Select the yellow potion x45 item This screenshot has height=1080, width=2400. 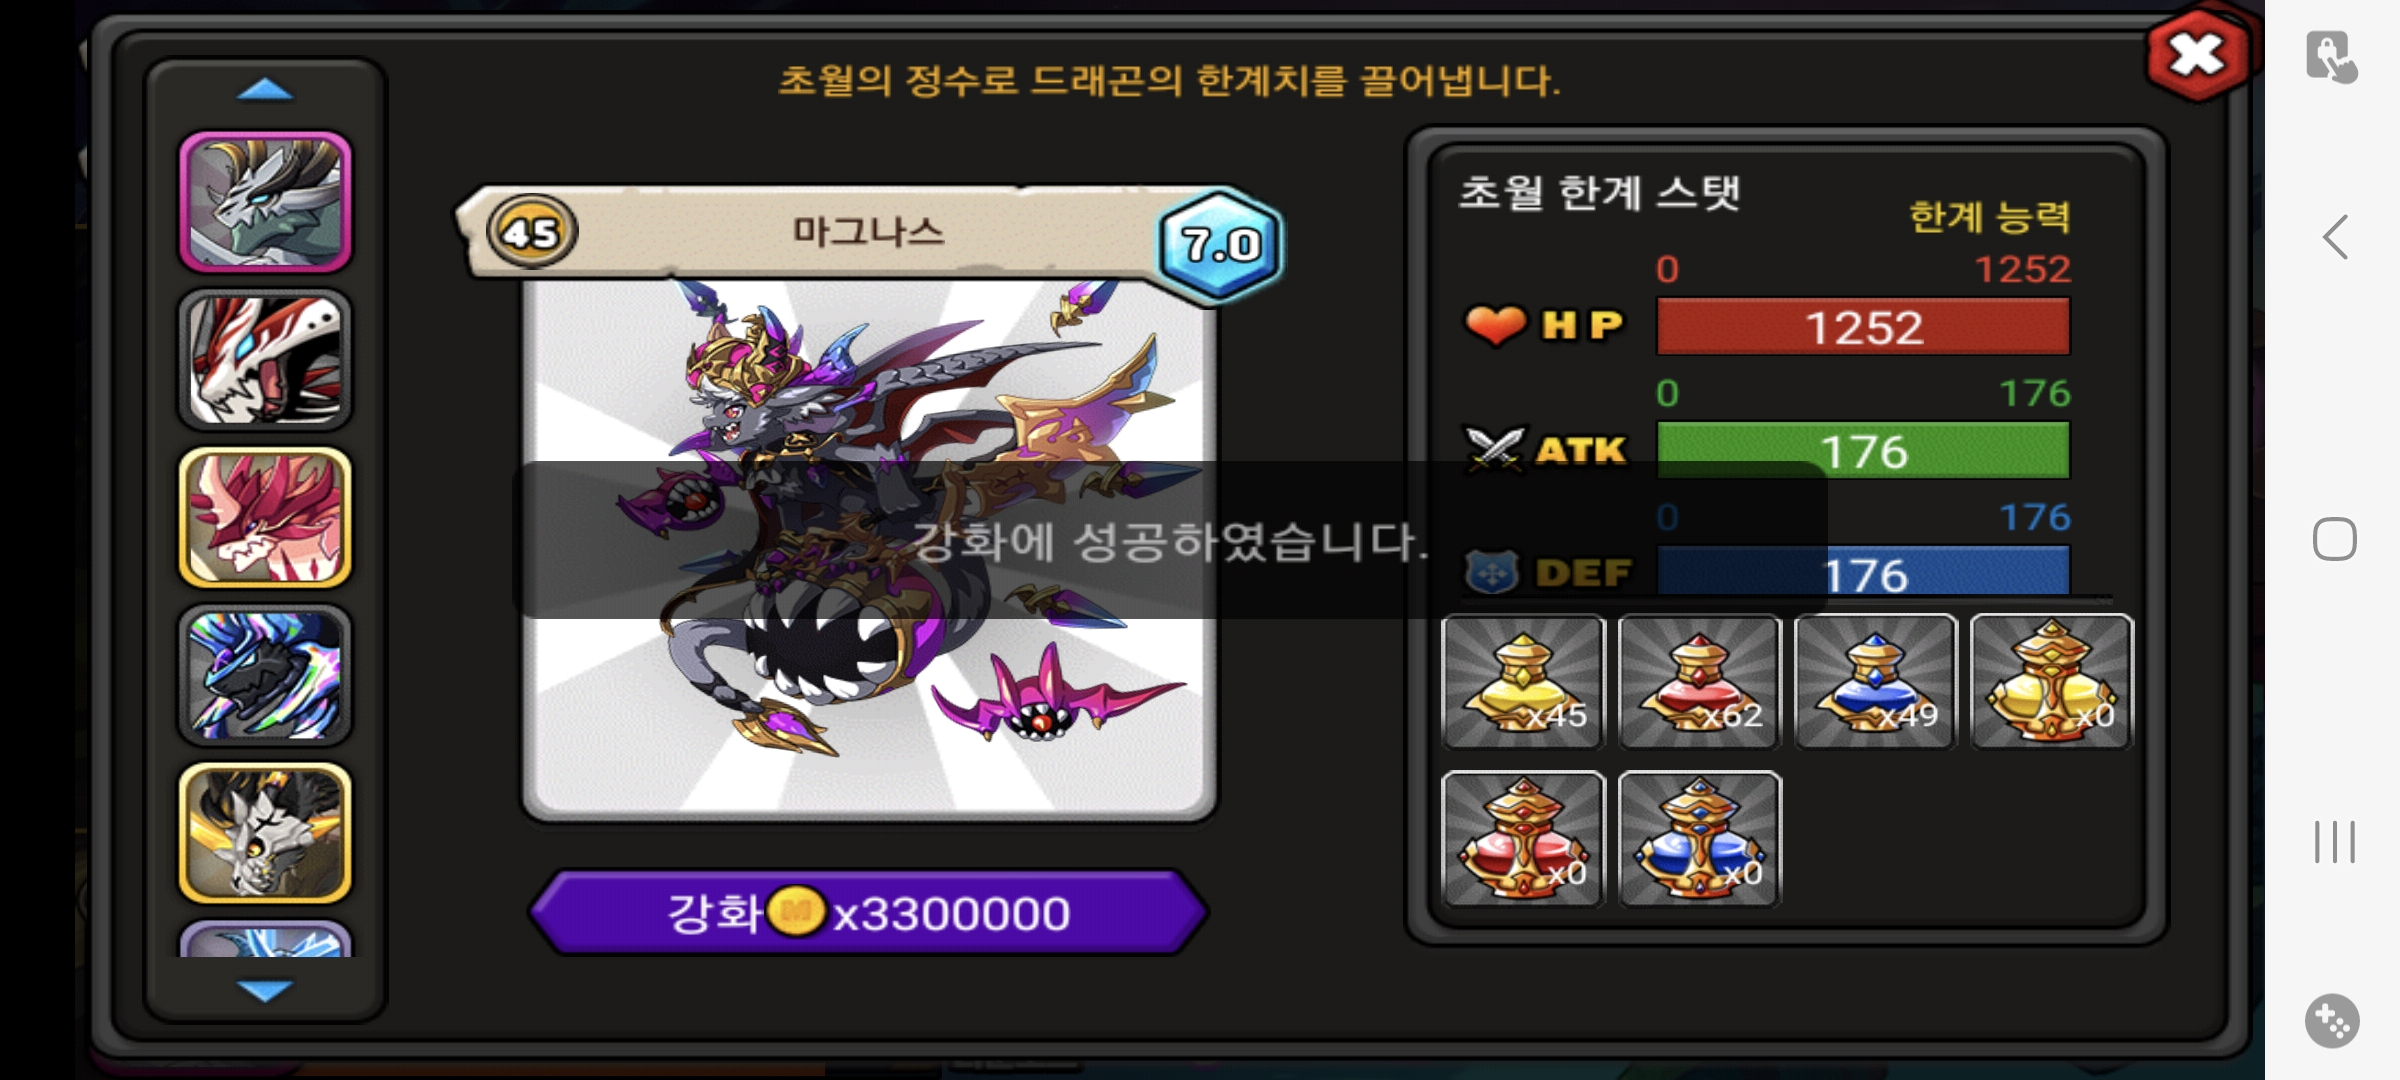pyautogui.click(x=1523, y=681)
